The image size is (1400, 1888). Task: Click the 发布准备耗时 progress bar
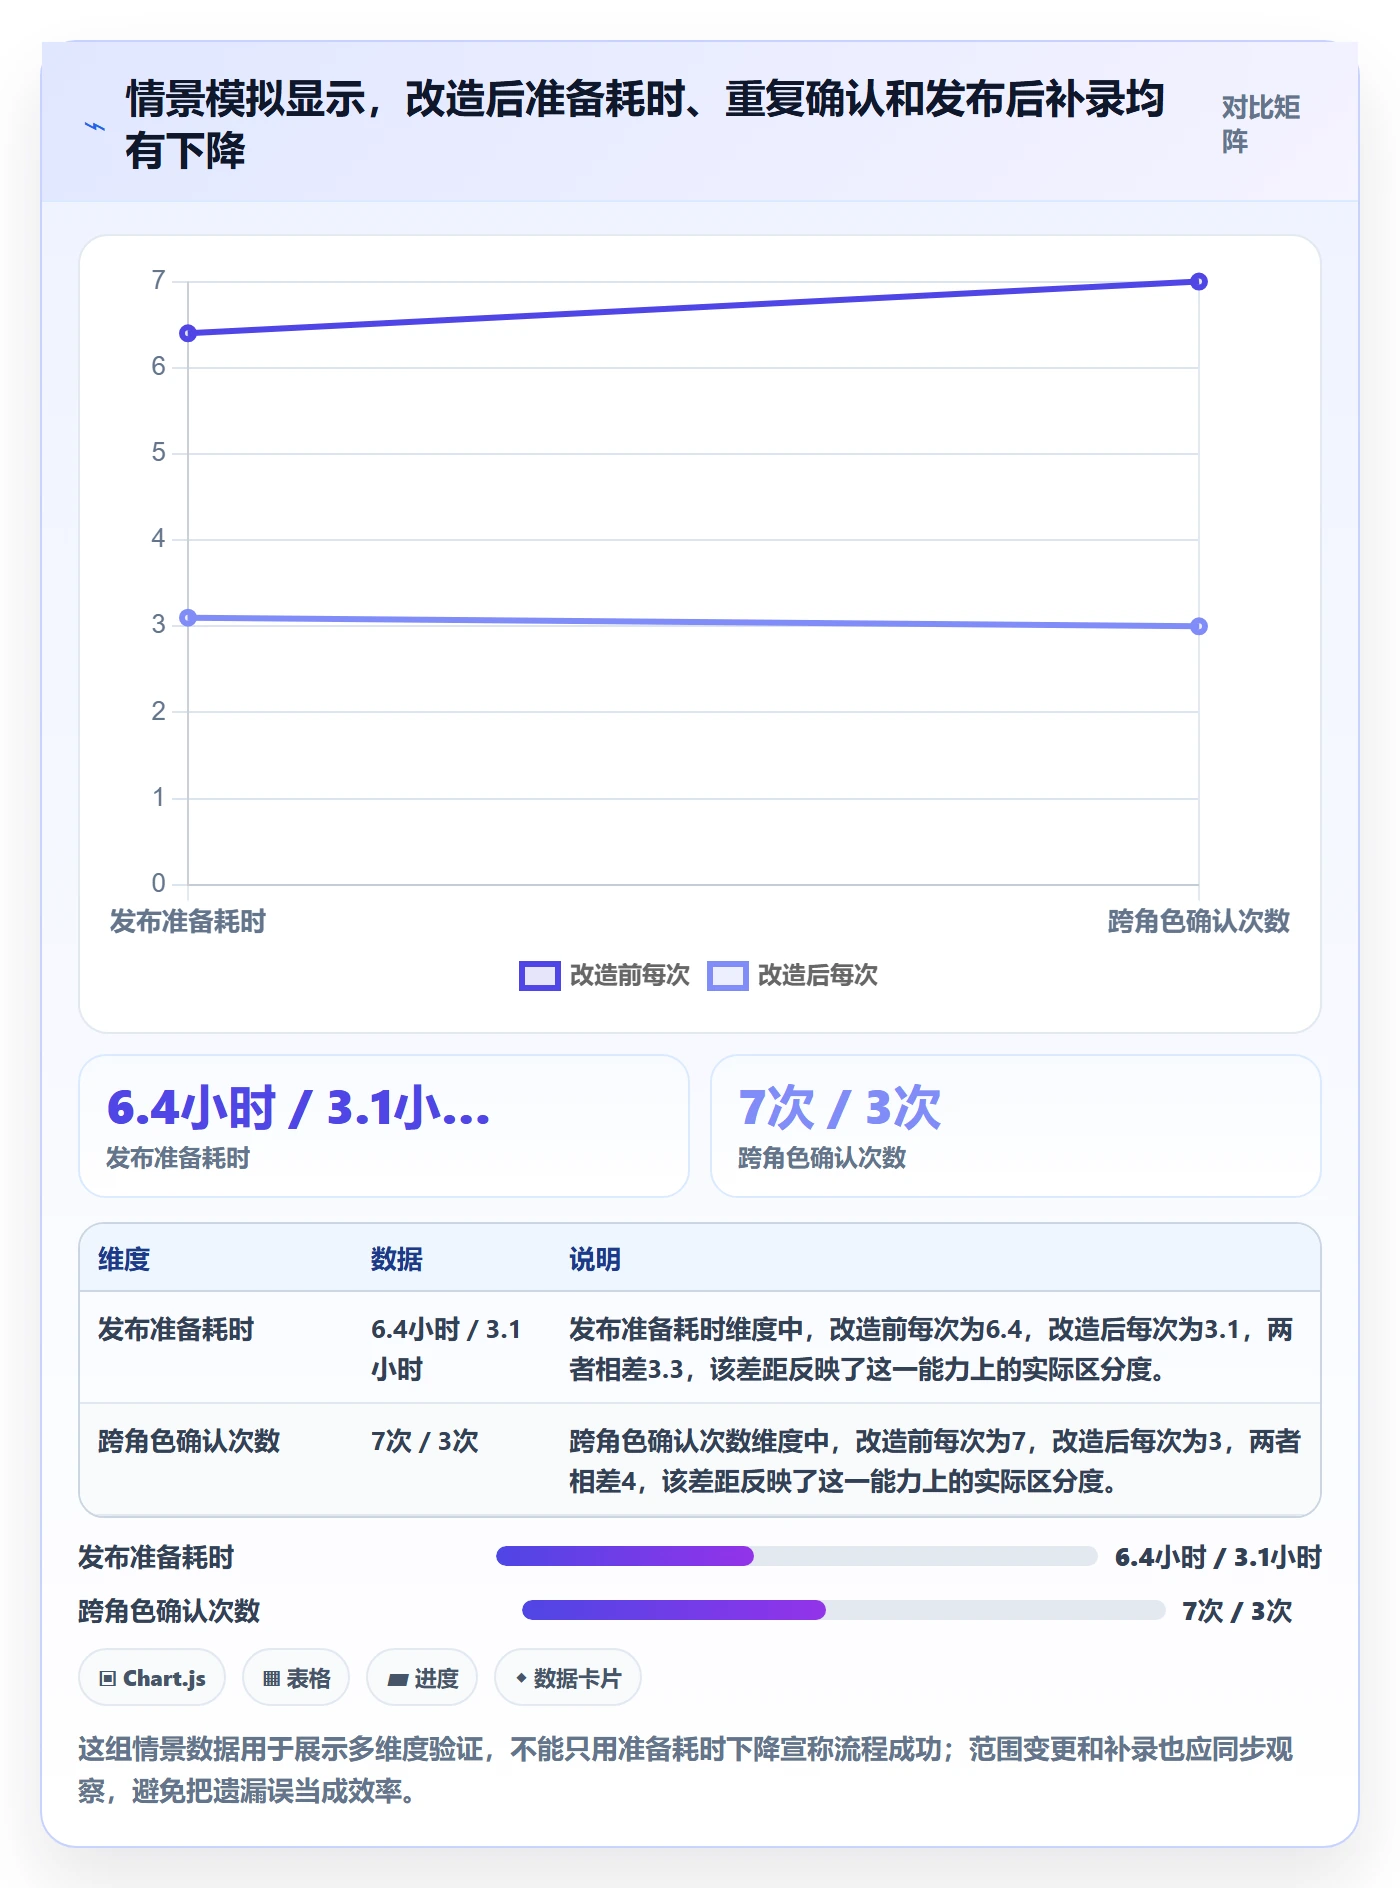click(x=797, y=1556)
